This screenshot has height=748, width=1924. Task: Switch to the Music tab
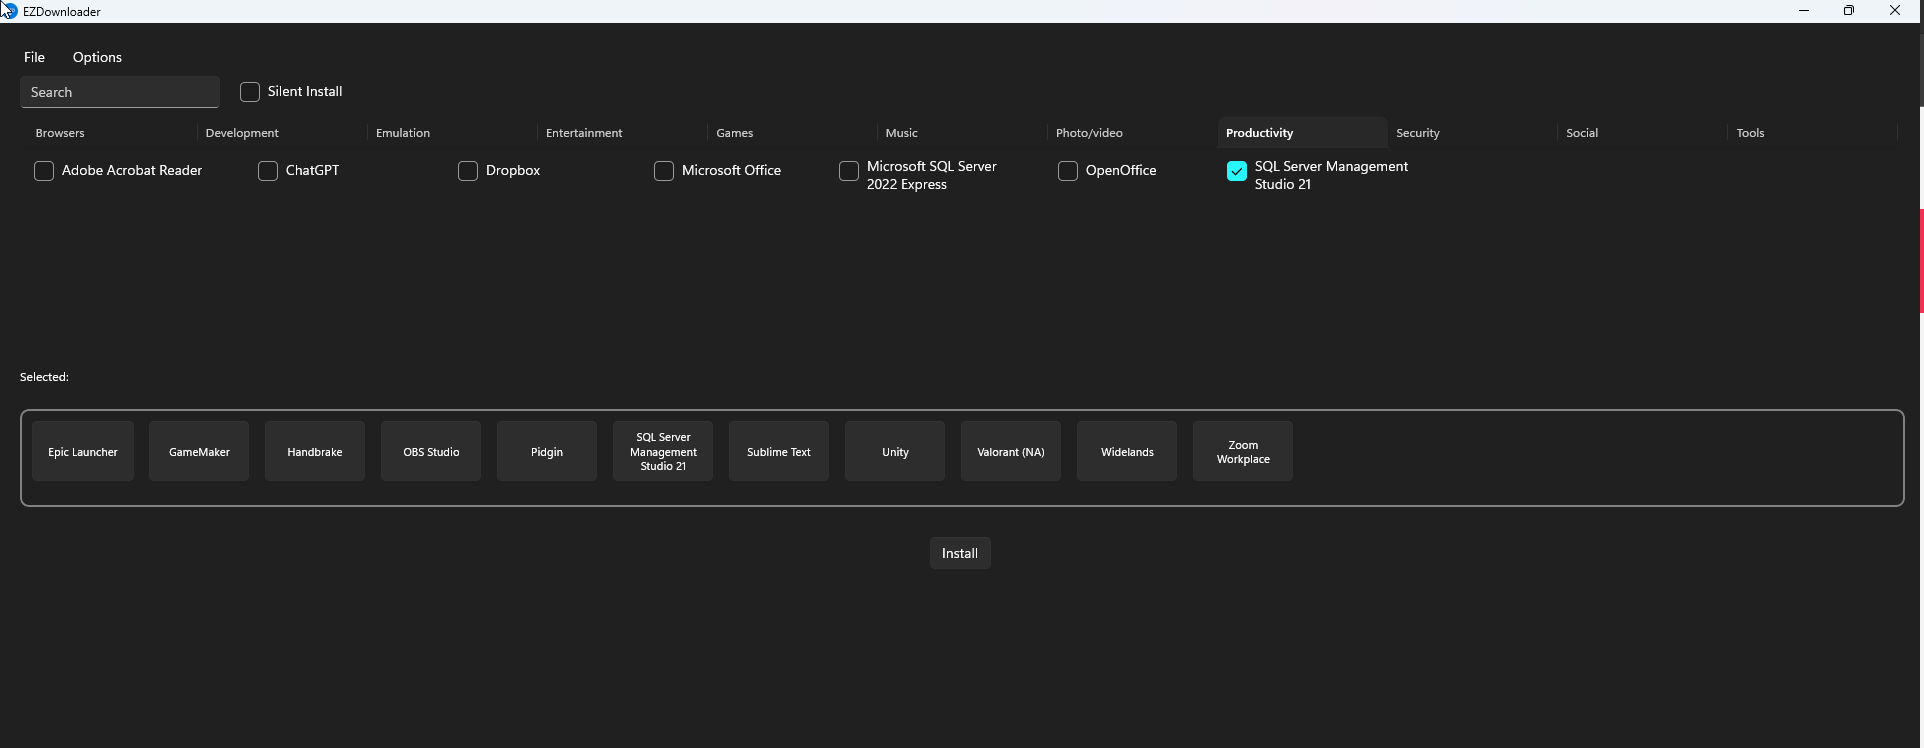point(962,133)
